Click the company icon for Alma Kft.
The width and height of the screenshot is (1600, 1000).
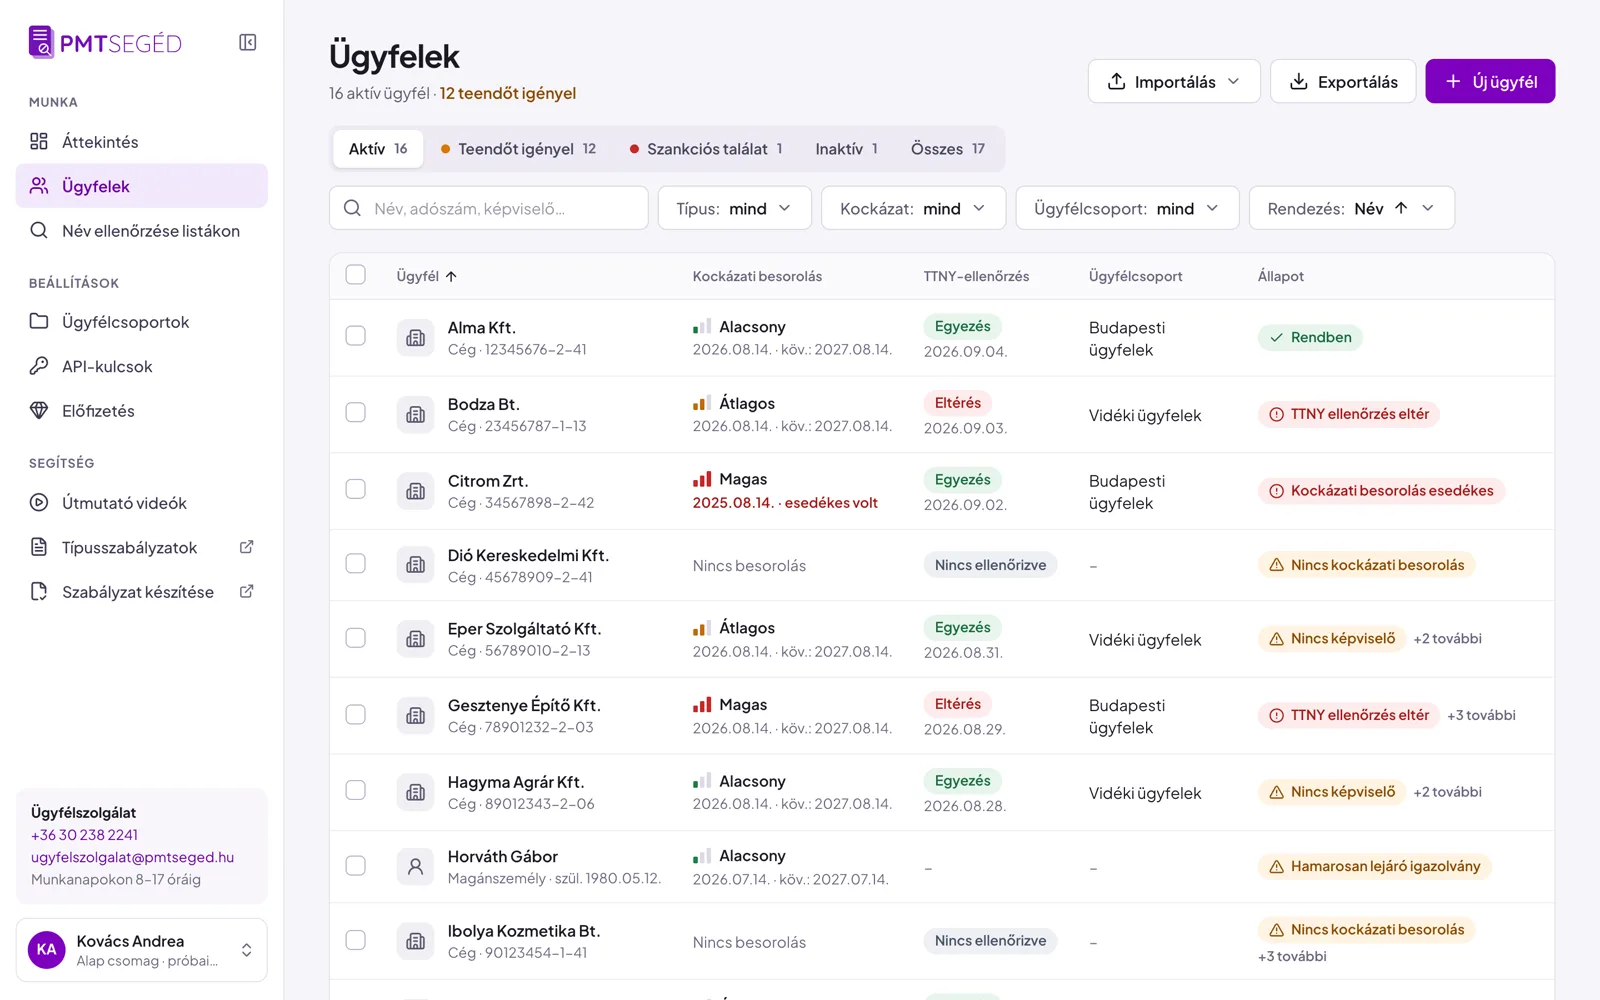click(415, 338)
